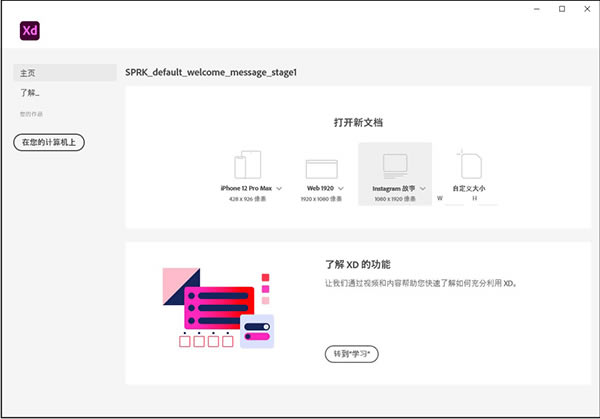This screenshot has height=419, width=600.
Task: Click the 打开新文档 heading
Action: tap(358, 122)
